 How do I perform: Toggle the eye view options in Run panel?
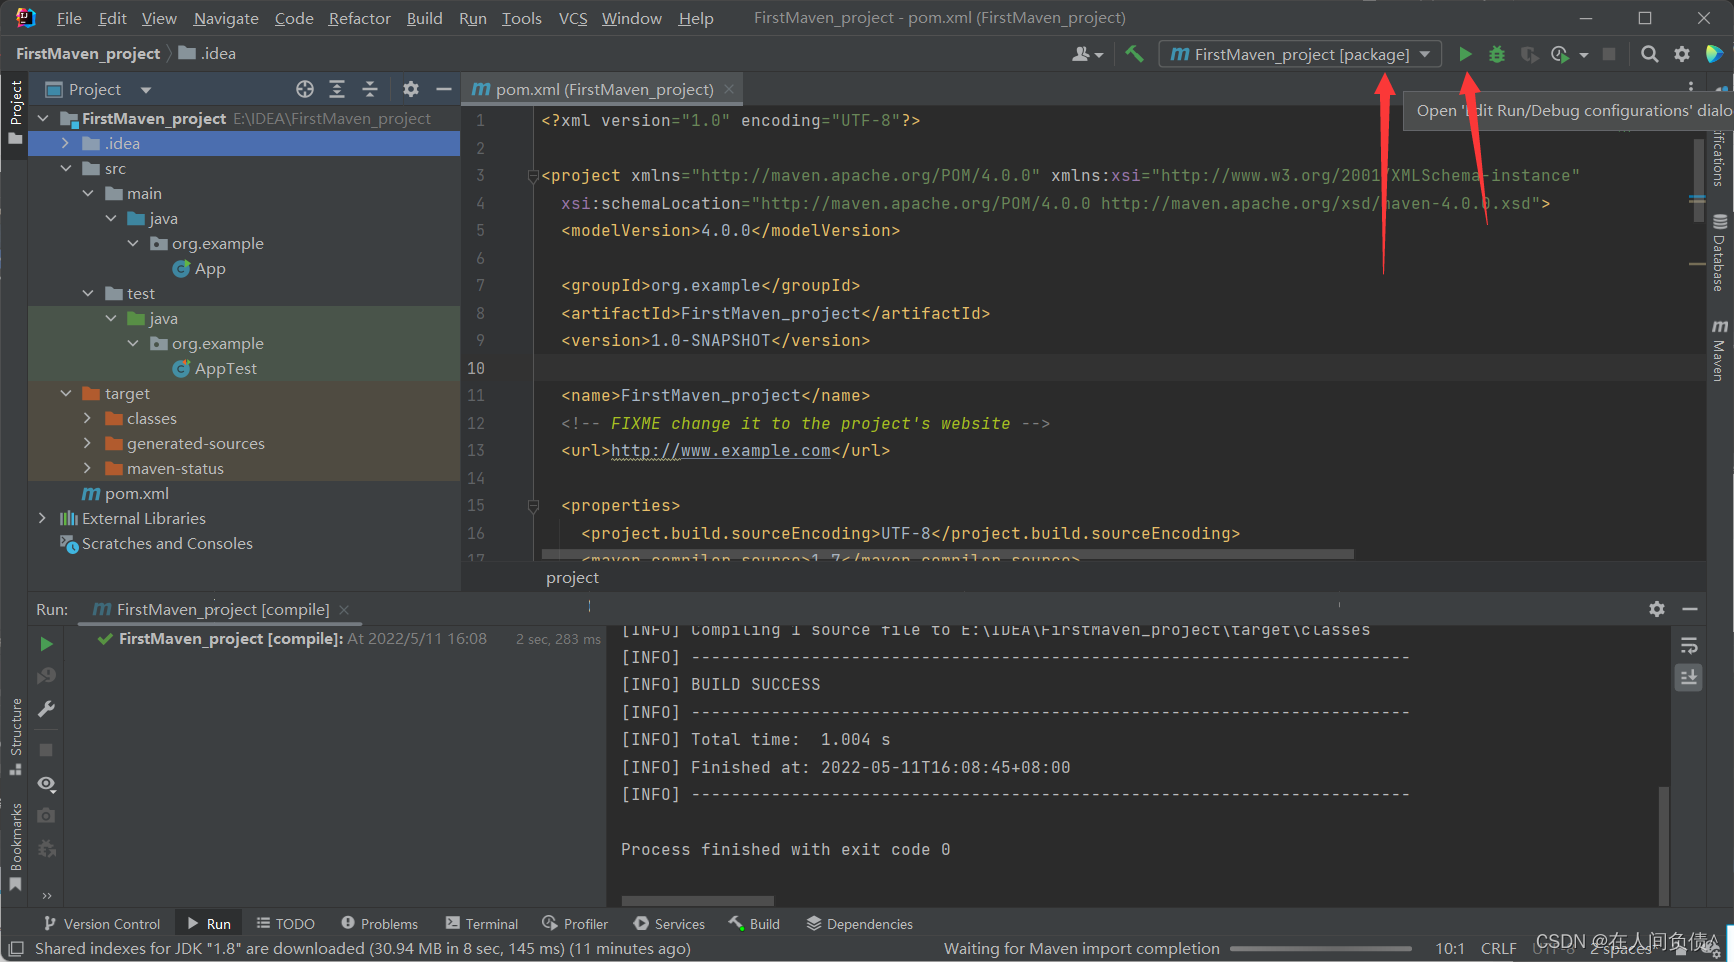click(x=46, y=783)
